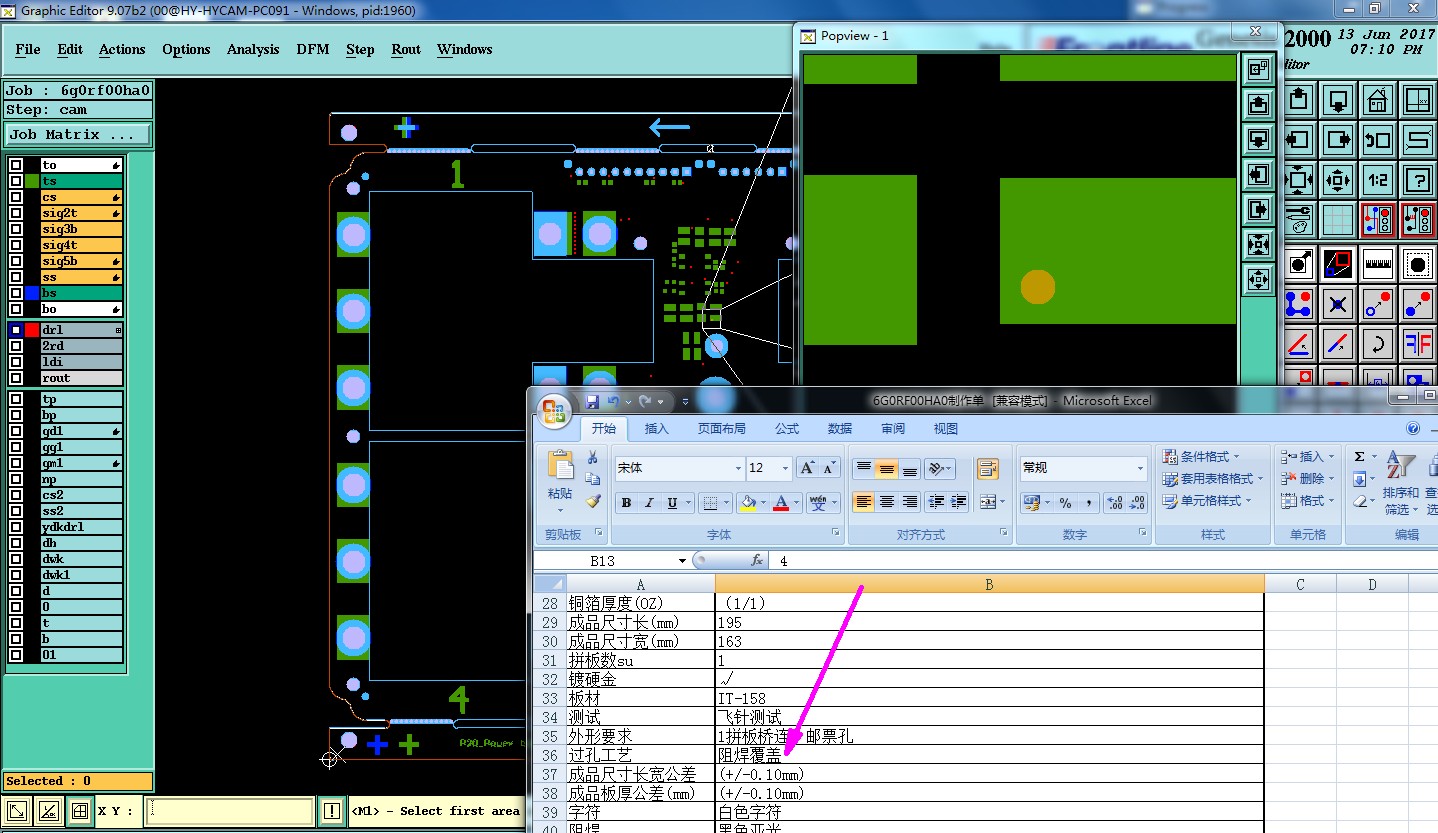
Task: Click the 套用表格格式 button
Action: pyautogui.click(x=1212, y=479)
